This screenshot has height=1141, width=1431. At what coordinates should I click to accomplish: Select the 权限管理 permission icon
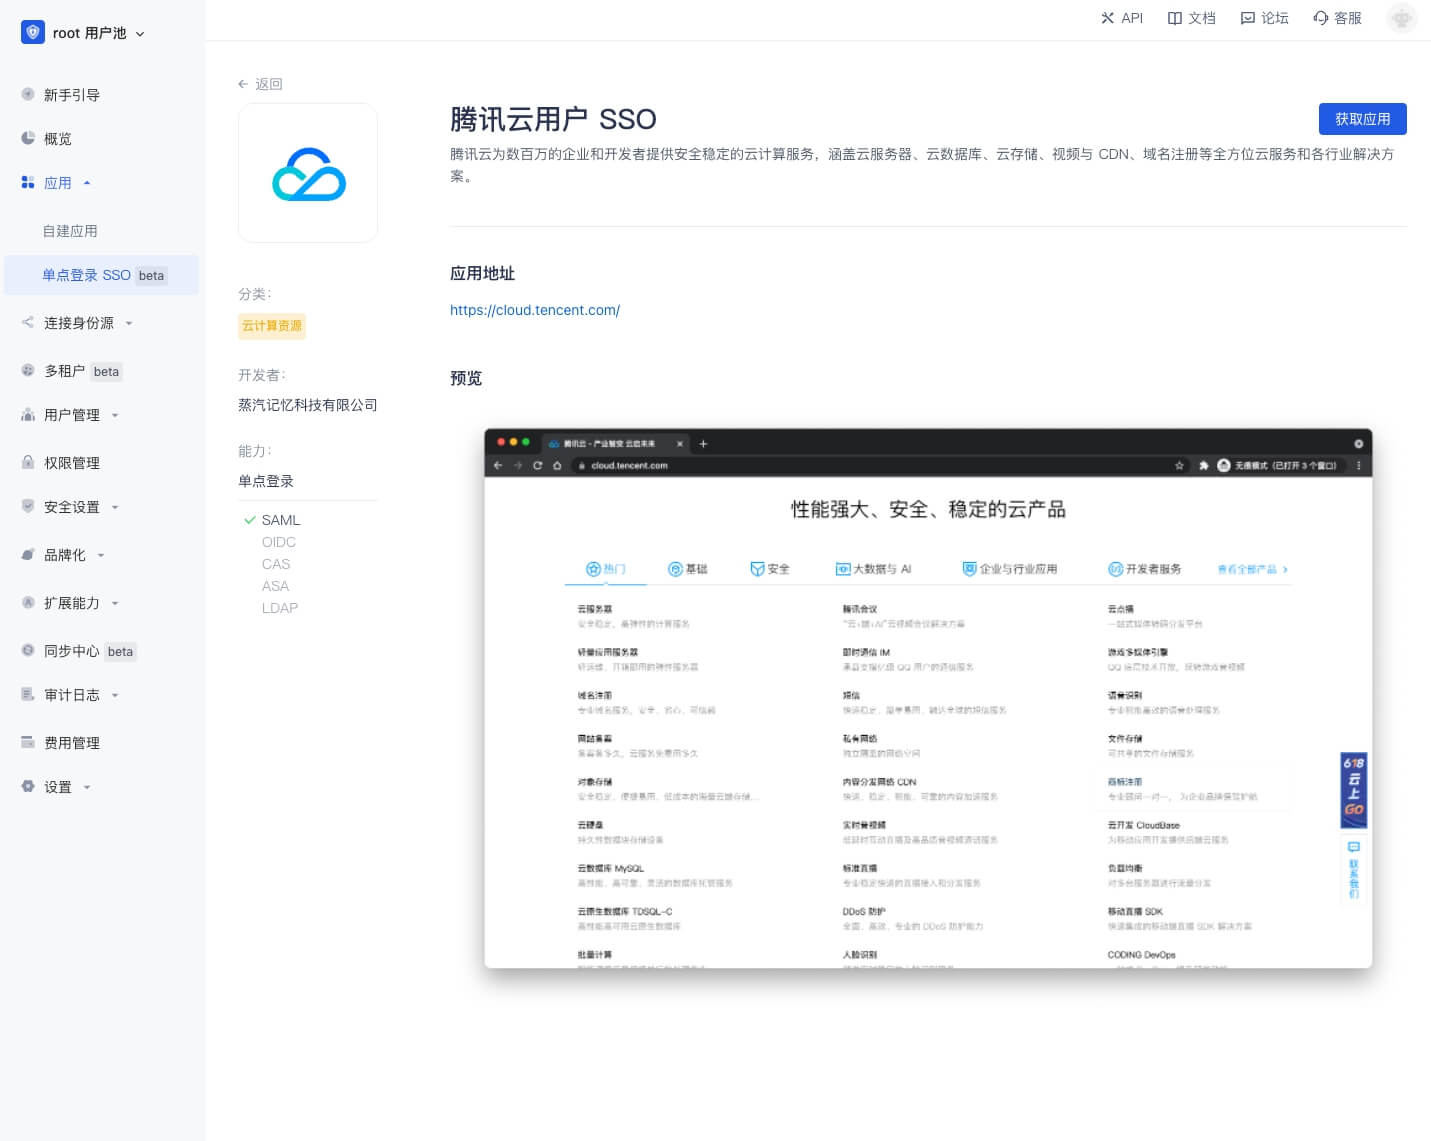coord(27,462)
